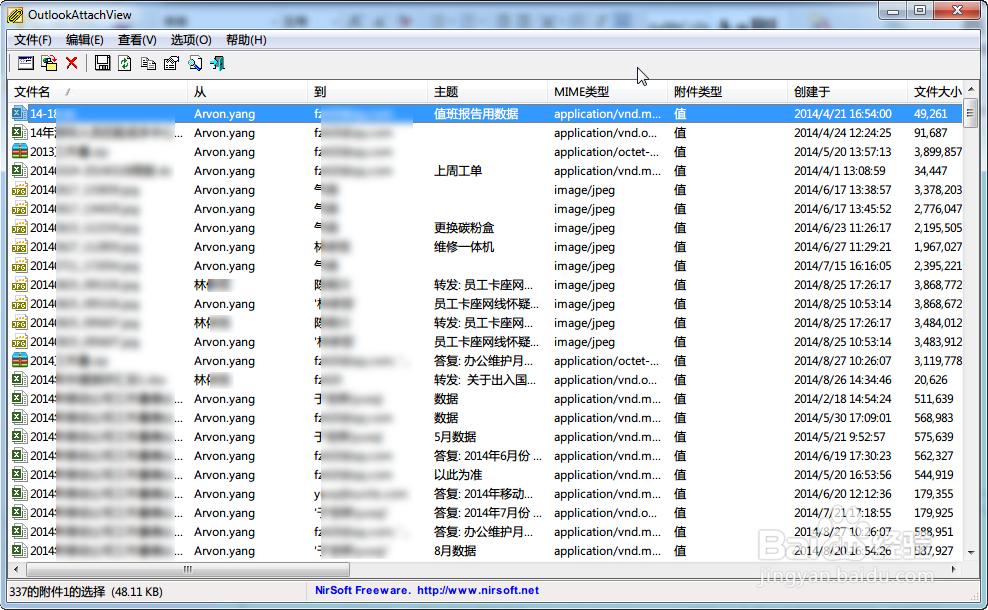Click the date cell 2014/2/18 14:54:24

tap(842, 399)
